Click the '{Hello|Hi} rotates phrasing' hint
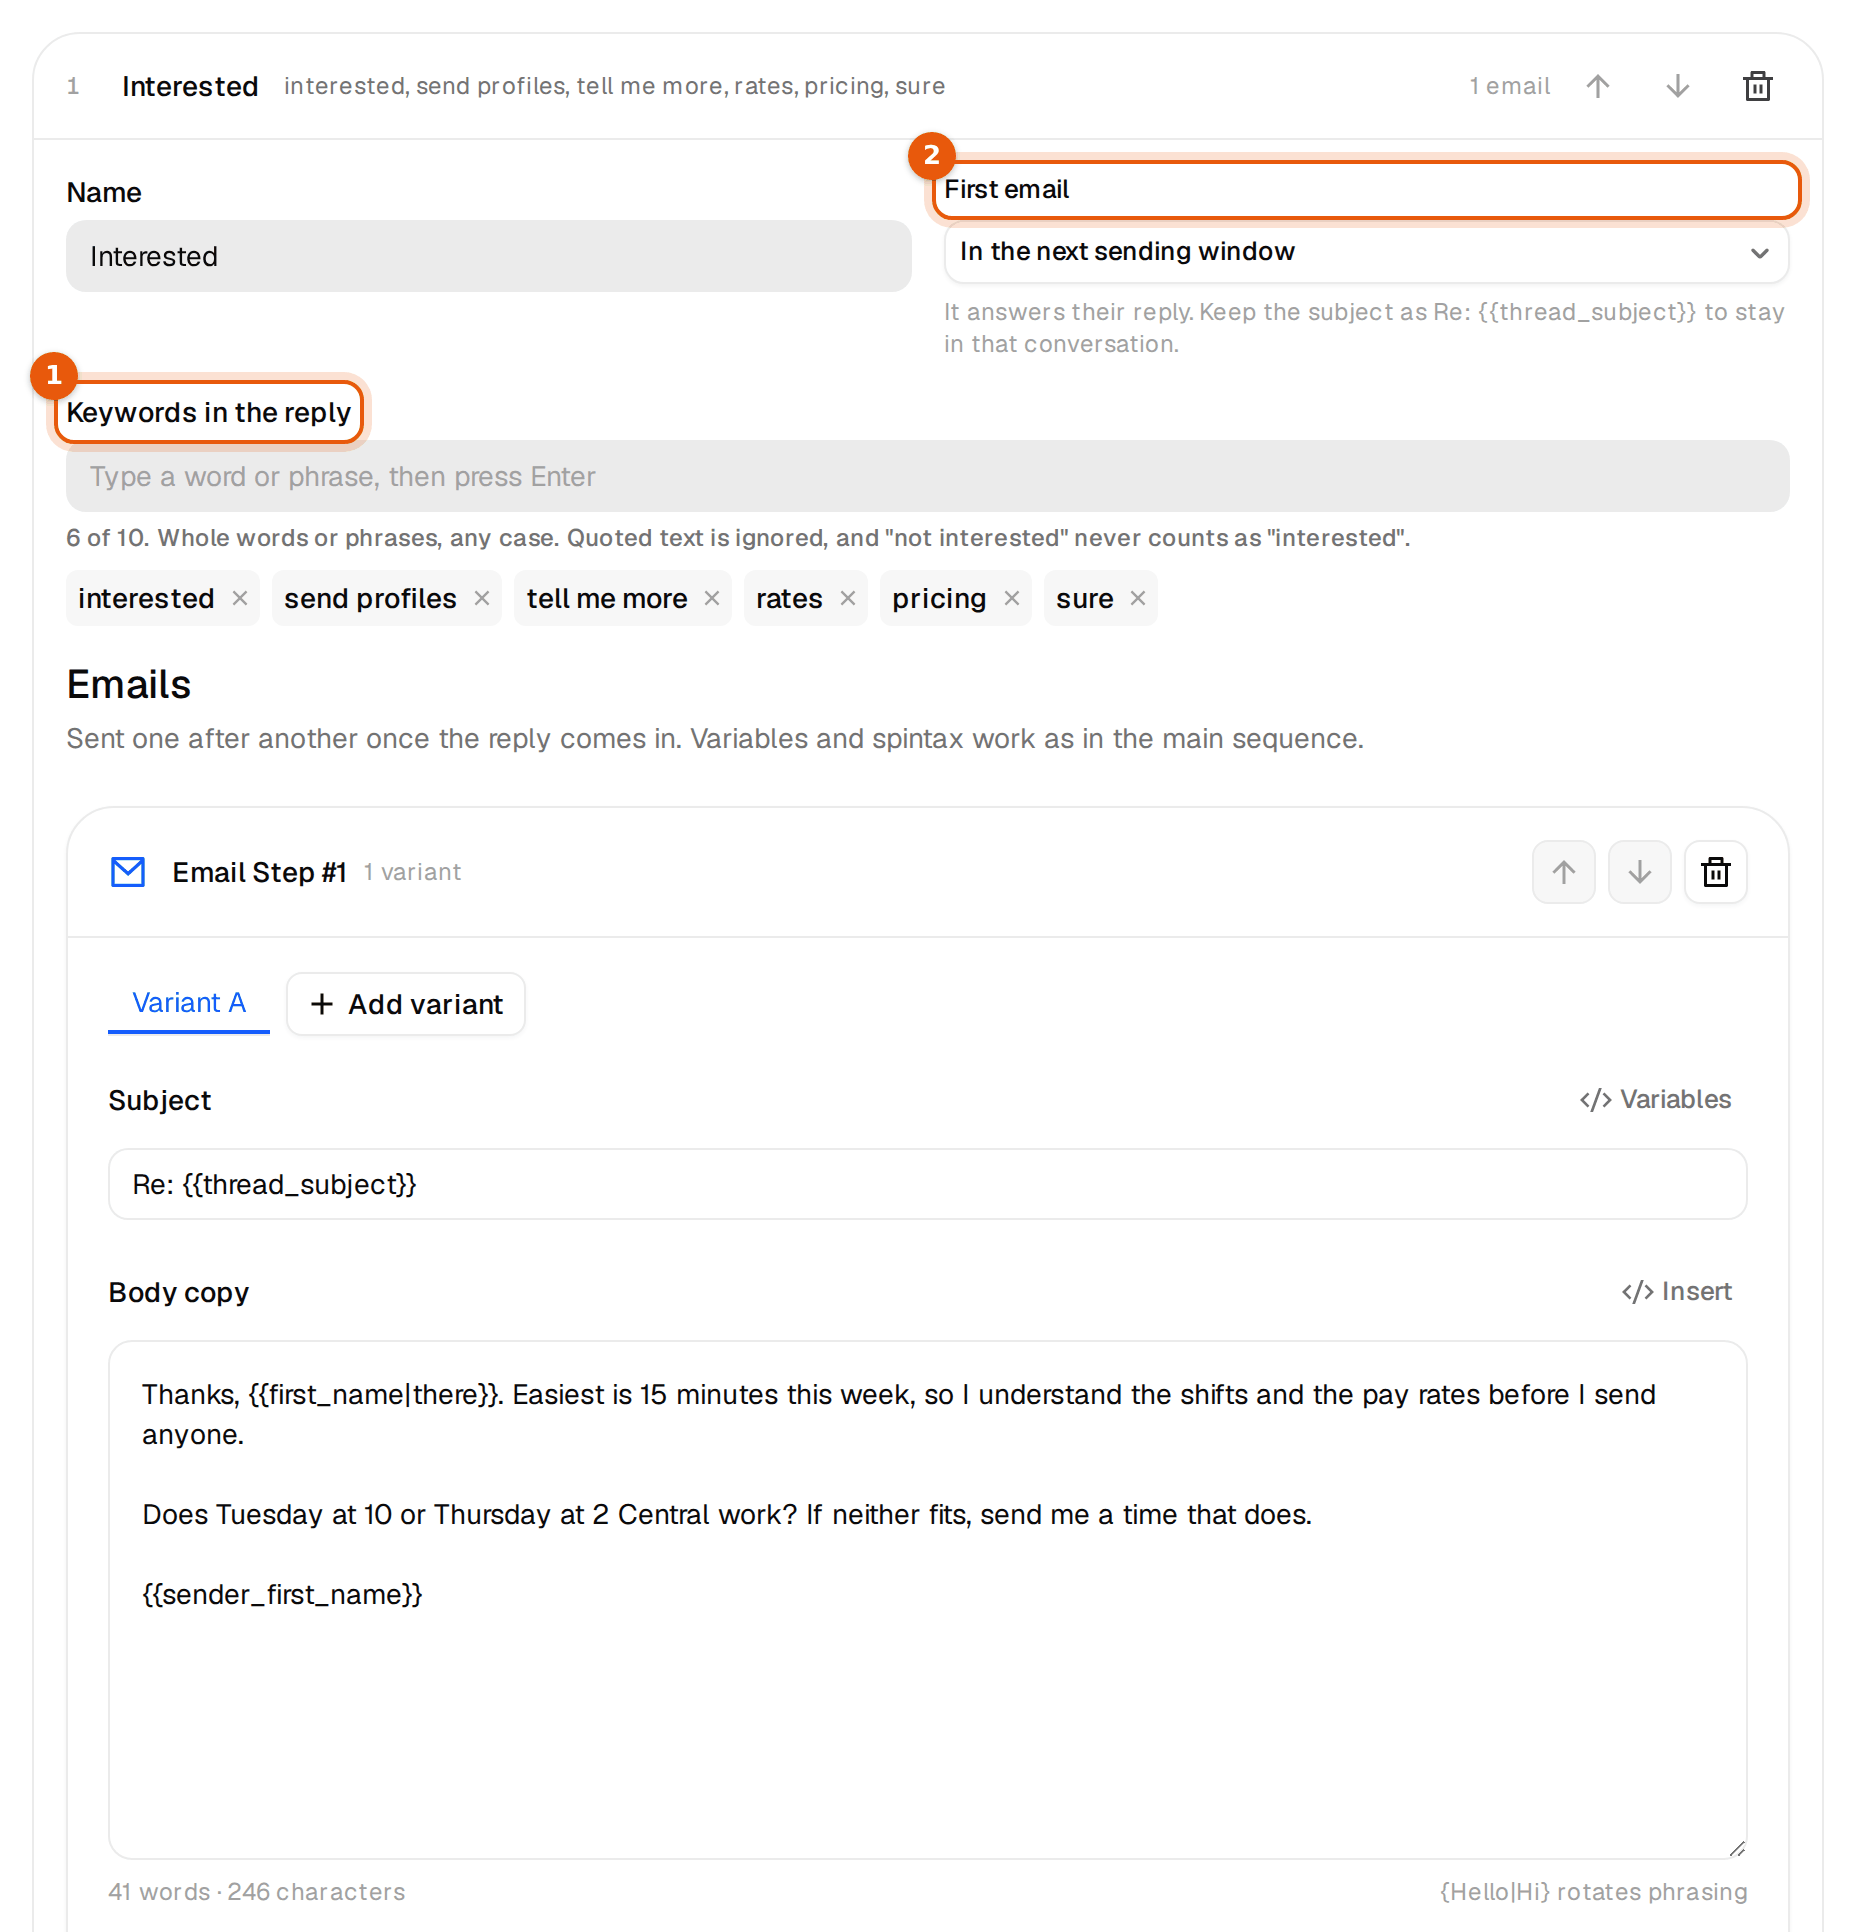 (x=1594, y=1892)
